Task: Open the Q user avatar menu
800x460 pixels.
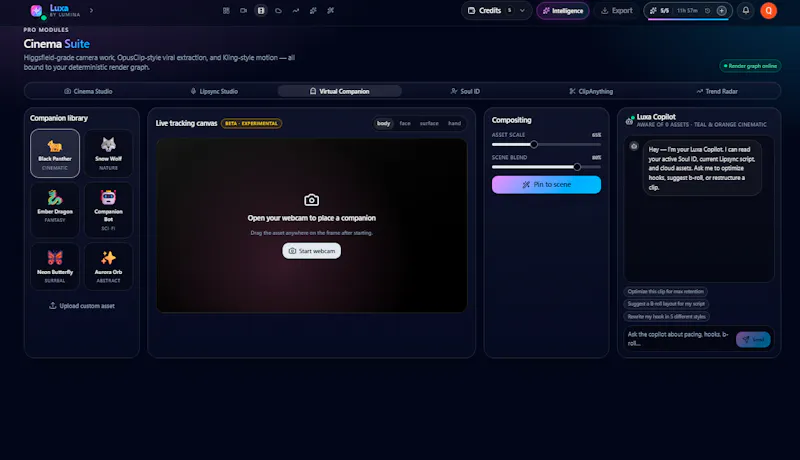Action: [x=768, y=10]
